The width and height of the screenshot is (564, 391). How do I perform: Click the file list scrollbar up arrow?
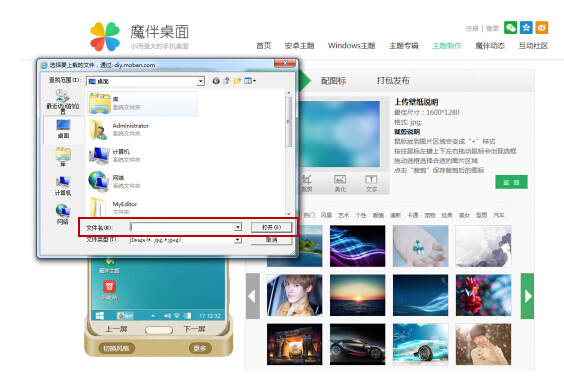pos(288,93)
